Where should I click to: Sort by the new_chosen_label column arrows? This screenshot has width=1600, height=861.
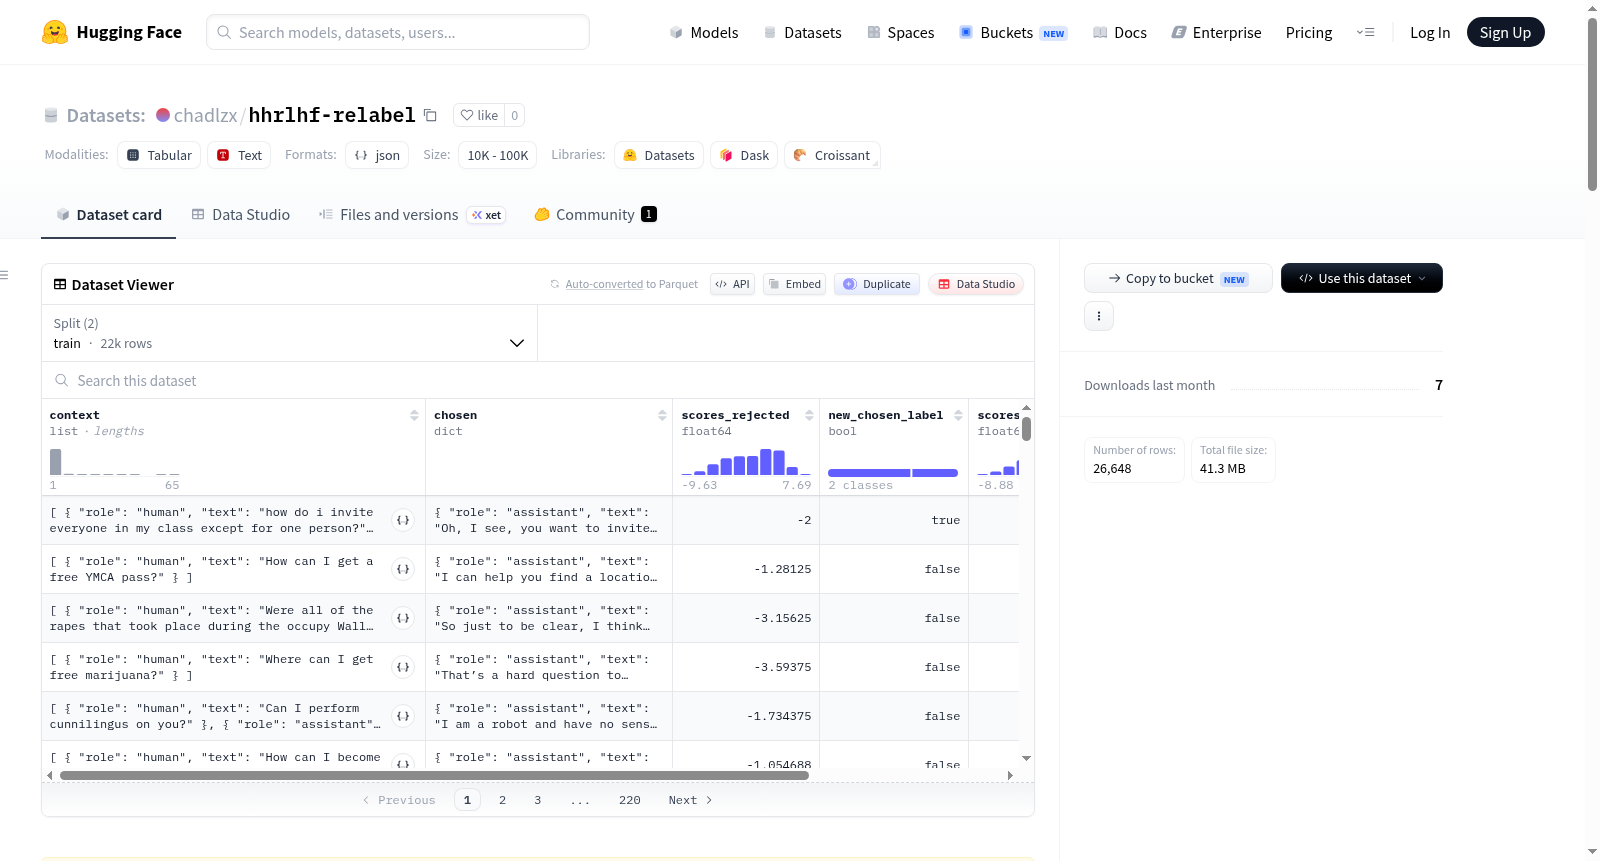click(958, 415)
